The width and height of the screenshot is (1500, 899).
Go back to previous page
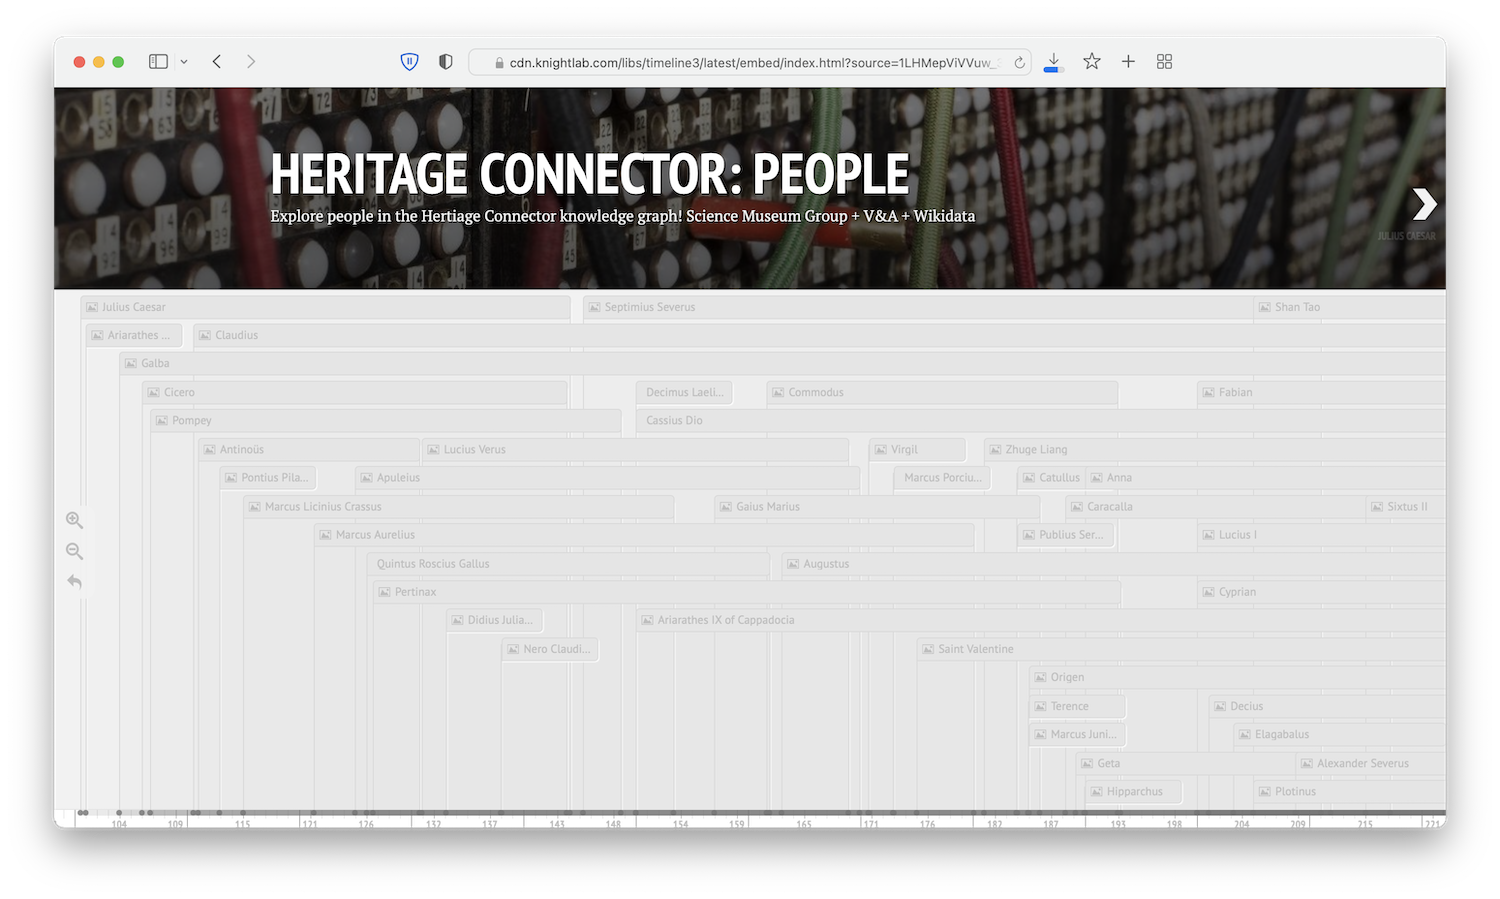[x=217, y=62]
